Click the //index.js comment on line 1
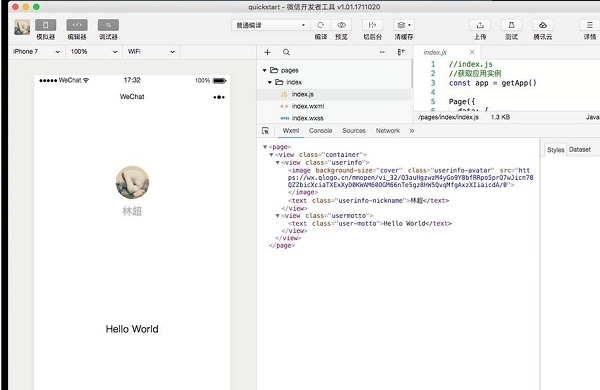 point(470,64)
